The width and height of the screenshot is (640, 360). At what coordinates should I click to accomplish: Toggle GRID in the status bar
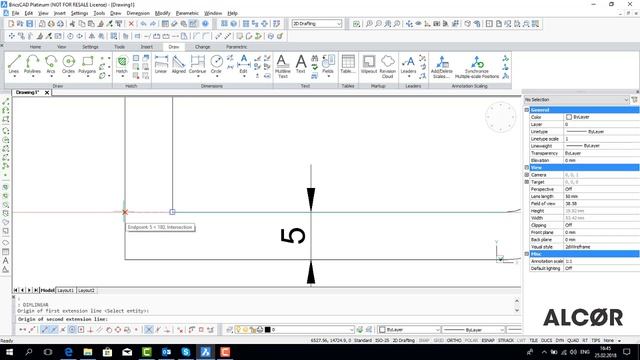438,340
